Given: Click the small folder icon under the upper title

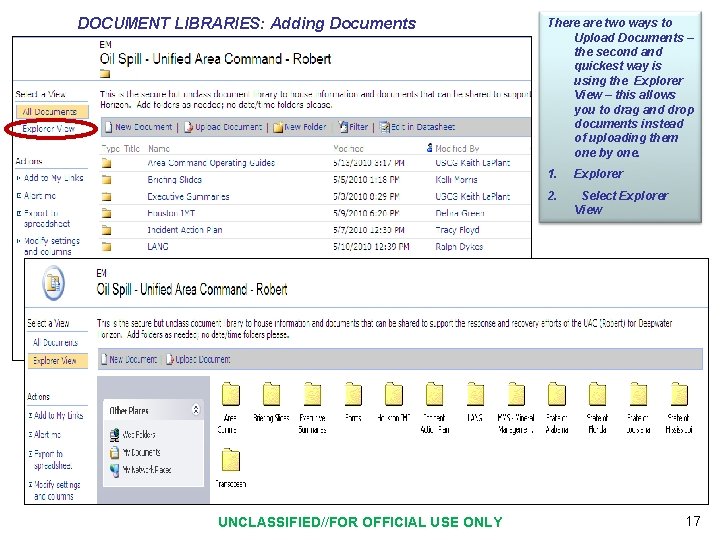Looking at the screenshot, I should click(105, 73).
